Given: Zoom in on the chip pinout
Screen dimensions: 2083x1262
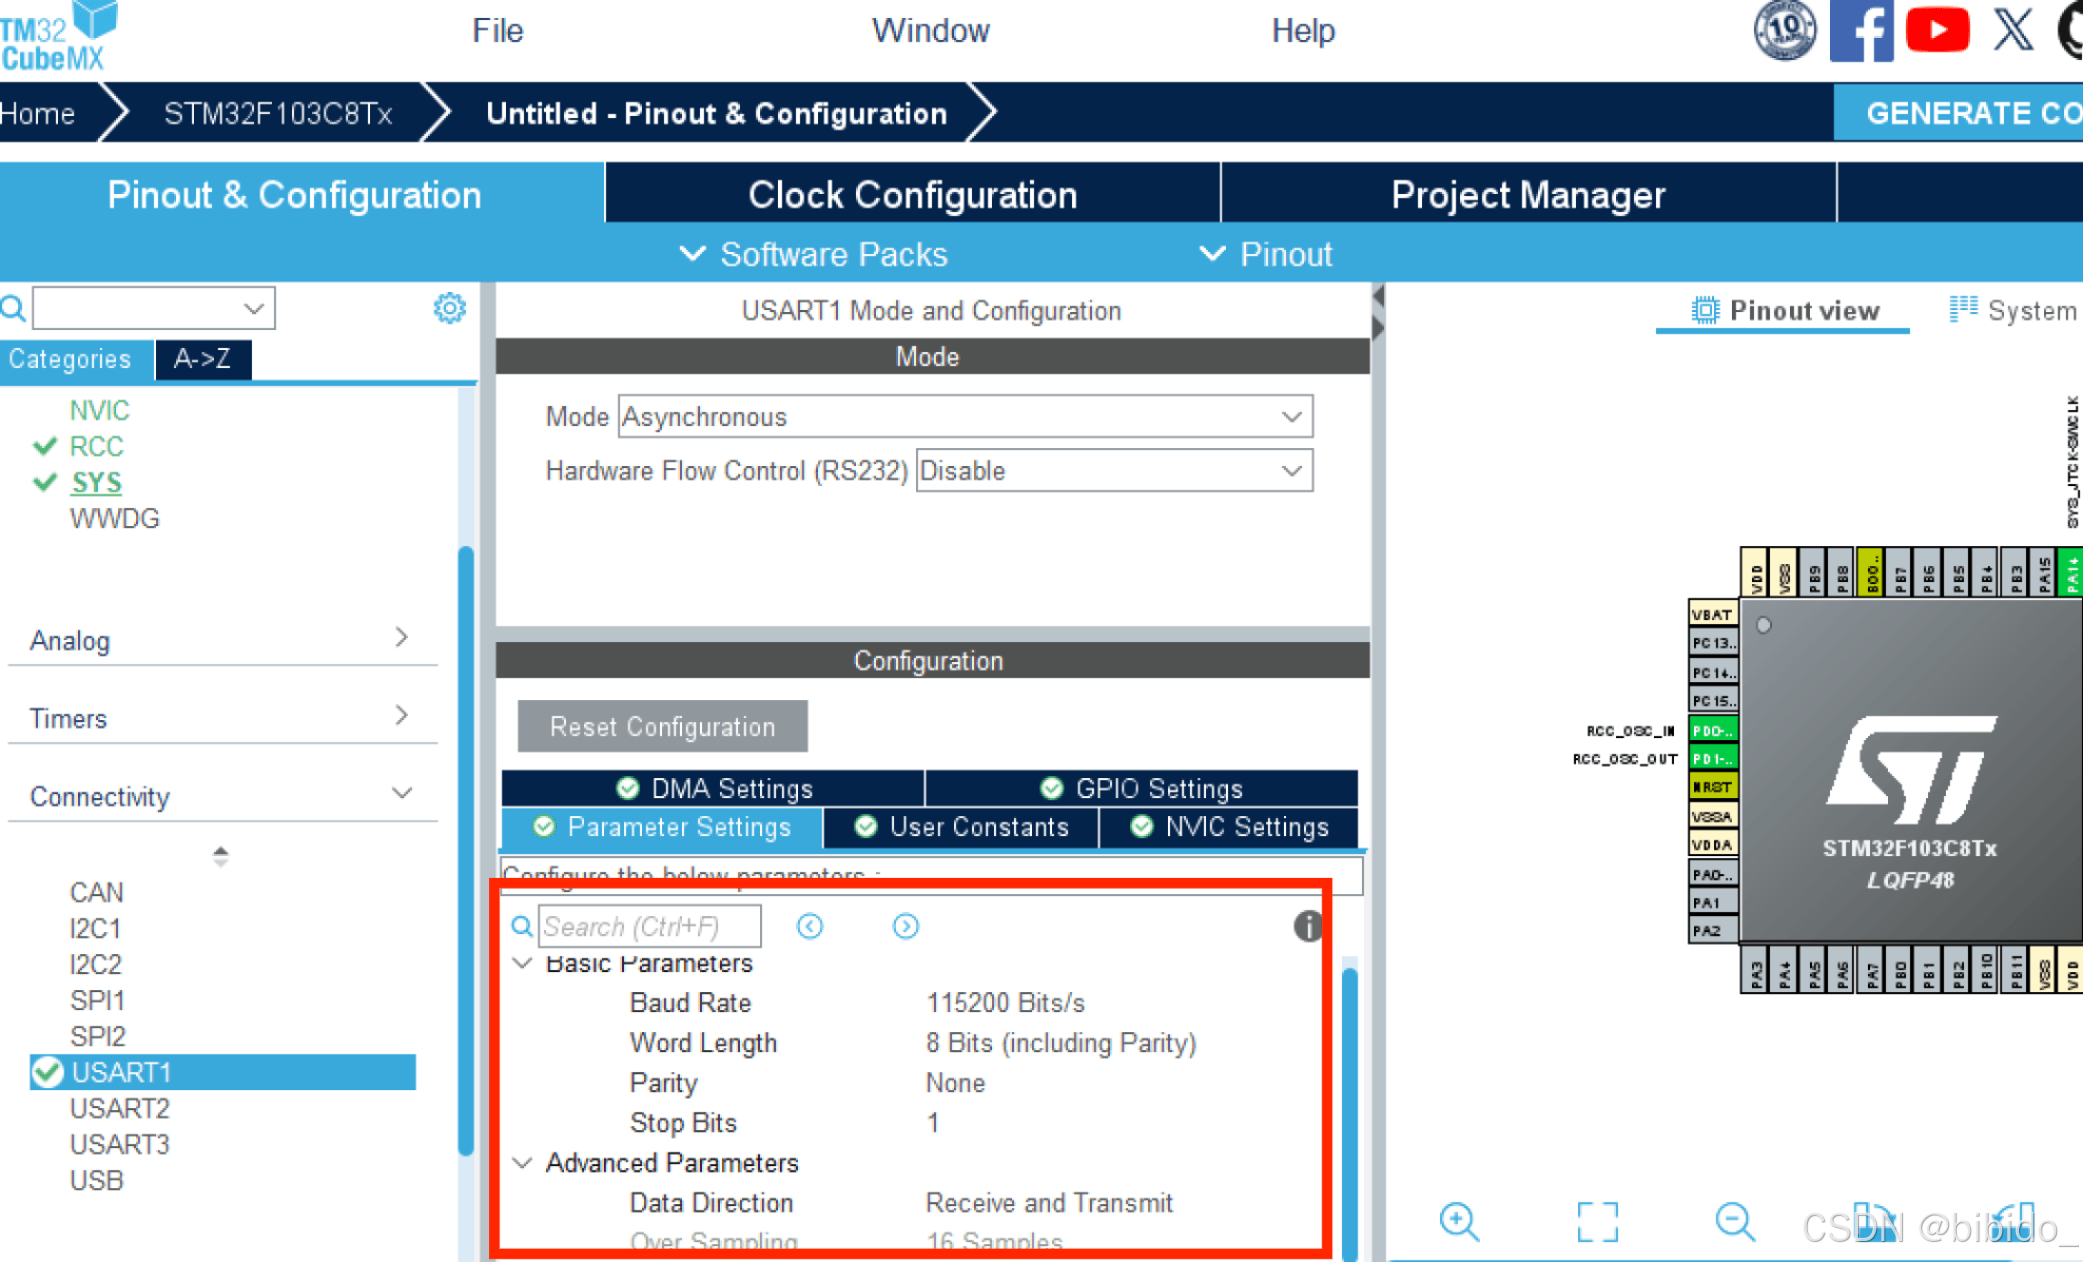Looking at the screenshot, I should click(1459, 1221).
